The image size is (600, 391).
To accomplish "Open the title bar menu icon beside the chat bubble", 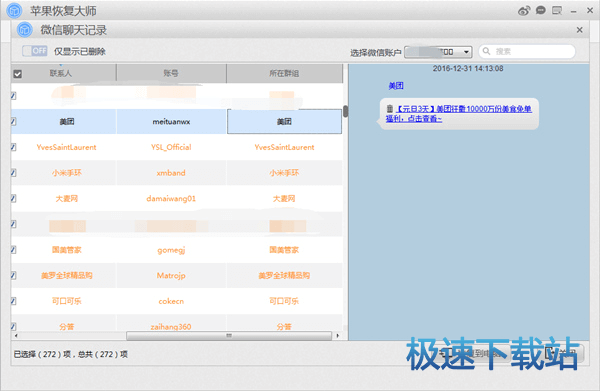I will pos(557,10).
